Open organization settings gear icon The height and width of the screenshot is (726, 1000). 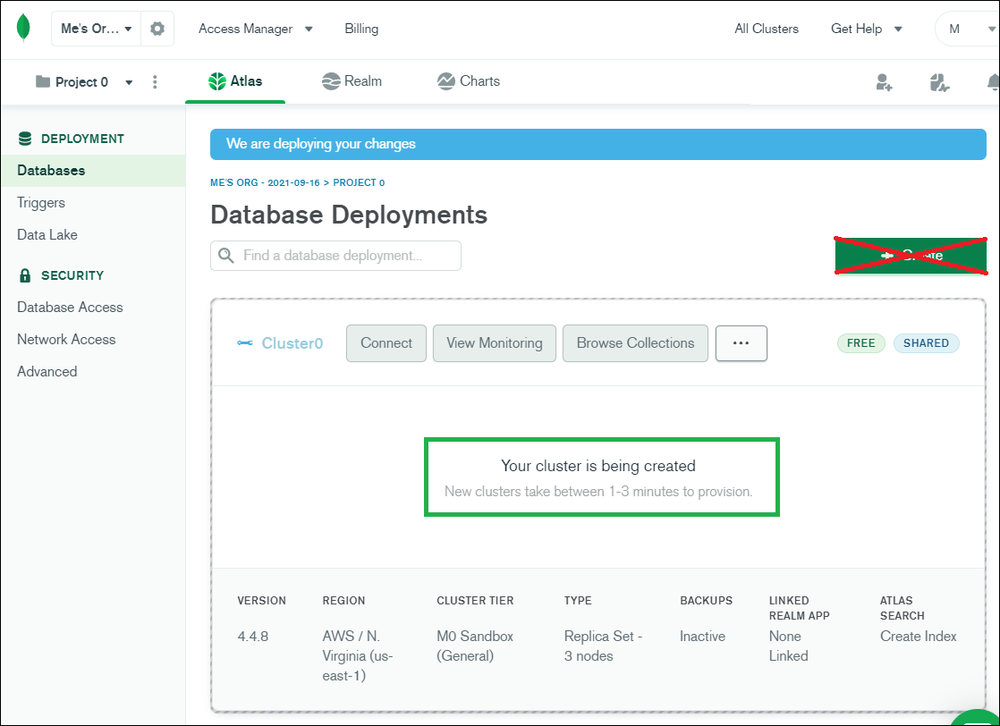[157, 29]
